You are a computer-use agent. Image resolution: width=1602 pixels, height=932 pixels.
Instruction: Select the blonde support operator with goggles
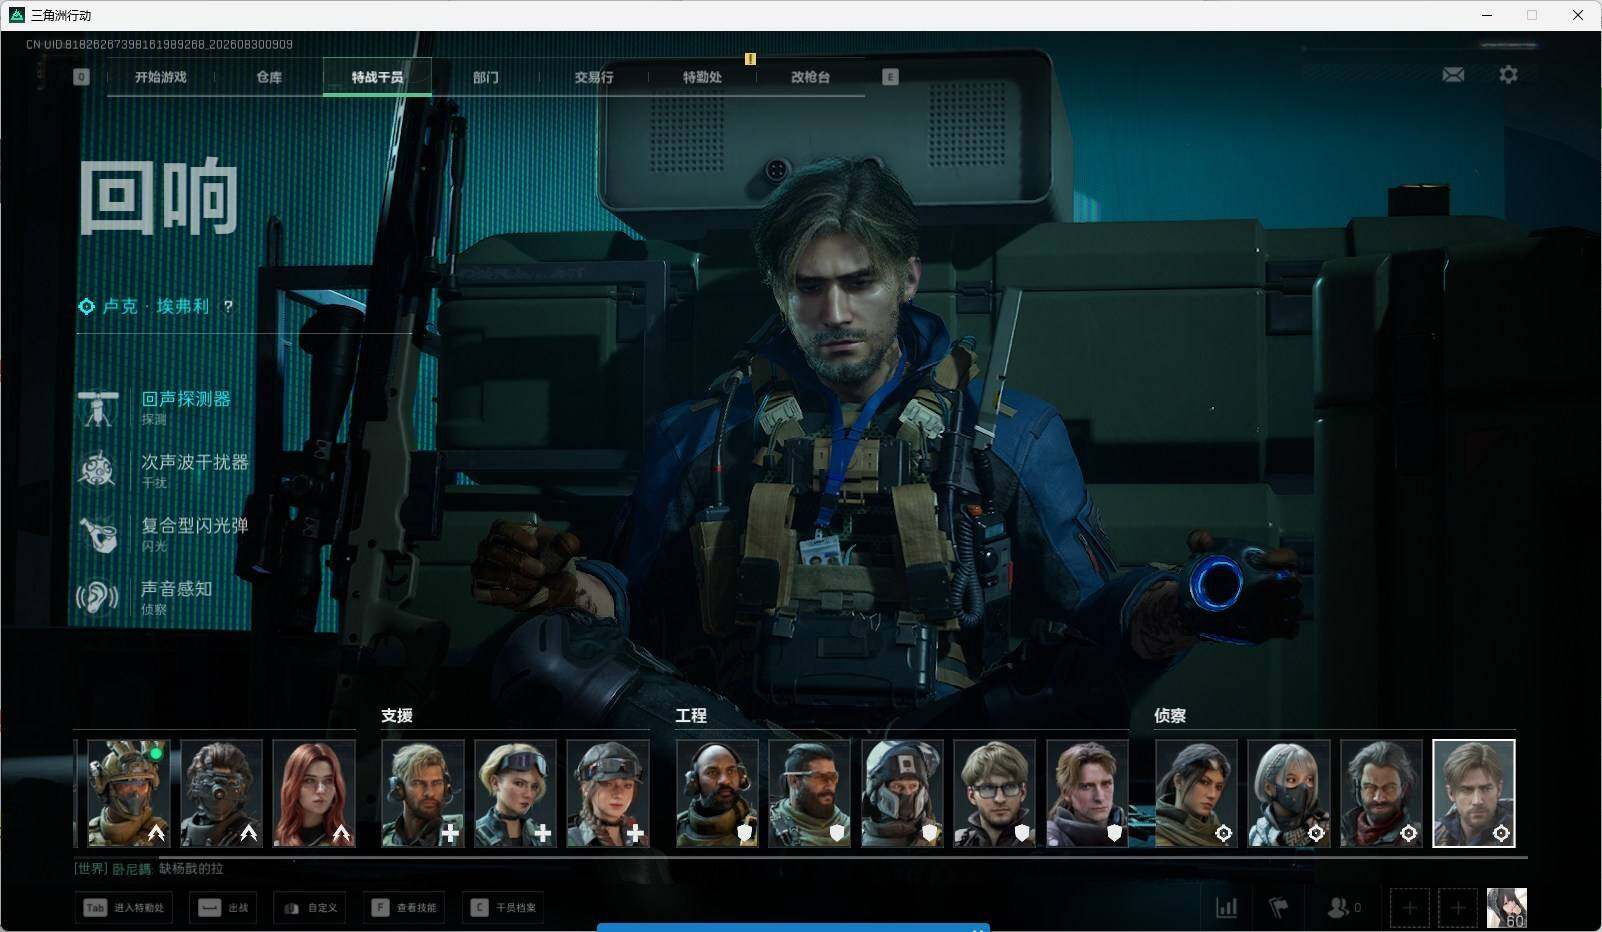point(515,794)
